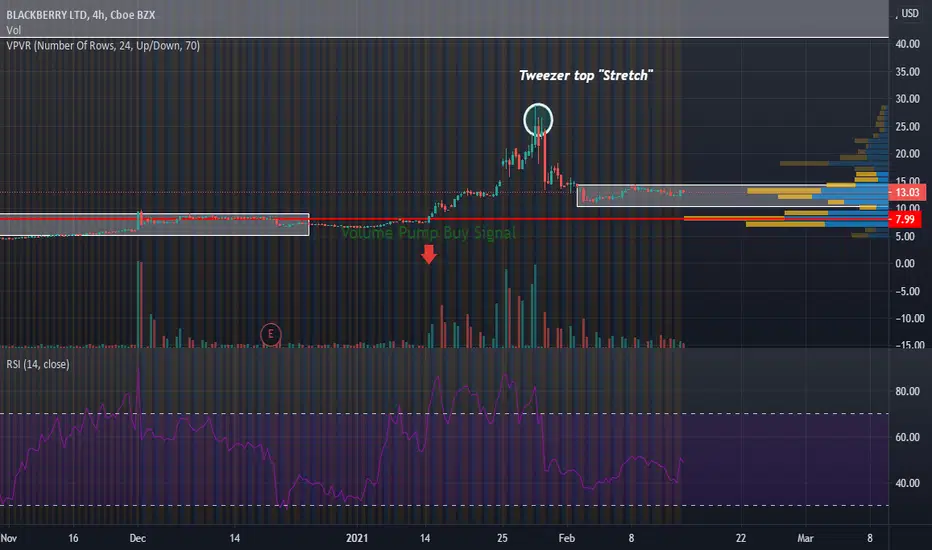Click the earnings 'E' marker icon
The image size is (932, 550).
pyautogui.click(x=270, y=334)
